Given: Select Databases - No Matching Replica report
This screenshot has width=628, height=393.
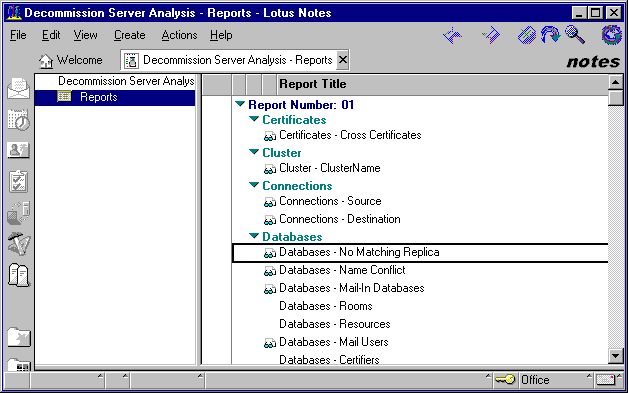Looking at the screenshot, I should pos(421,252).
